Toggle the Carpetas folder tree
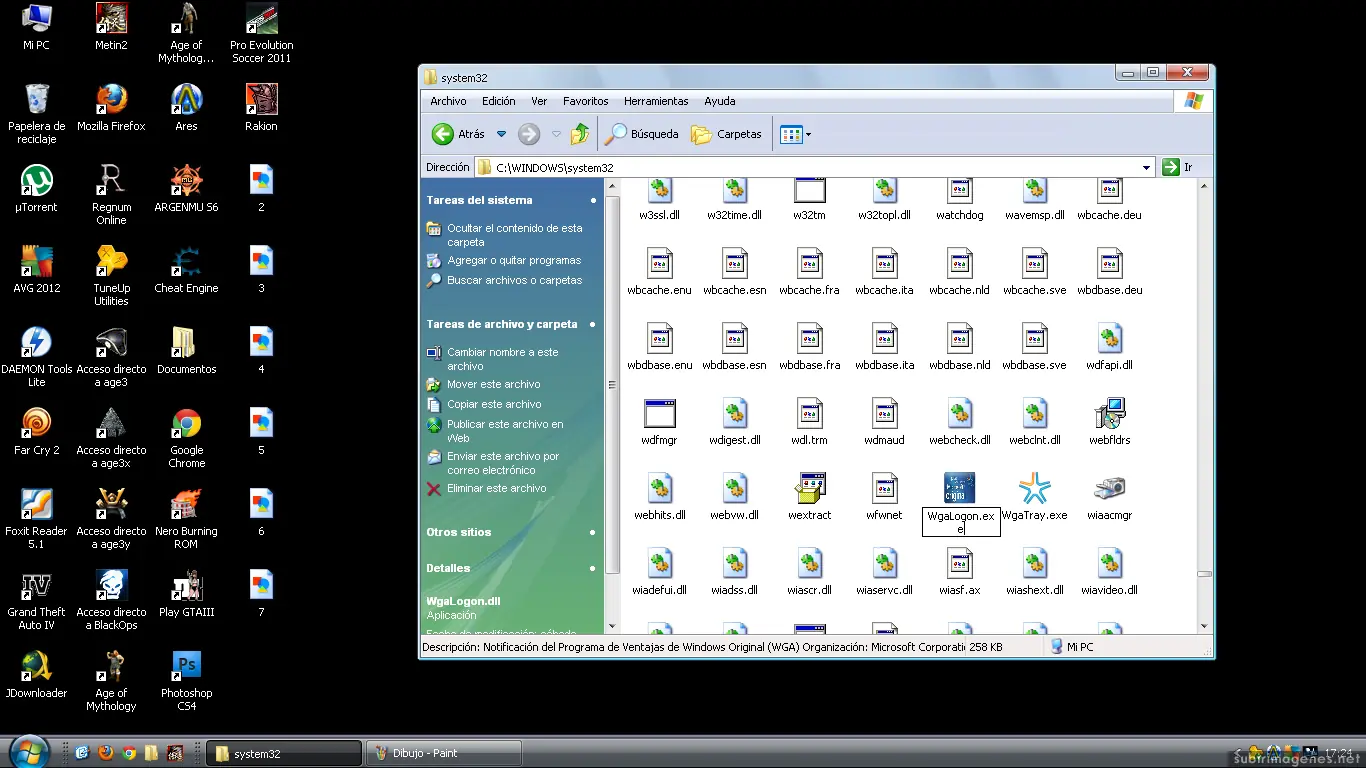 tap(727, 134)
